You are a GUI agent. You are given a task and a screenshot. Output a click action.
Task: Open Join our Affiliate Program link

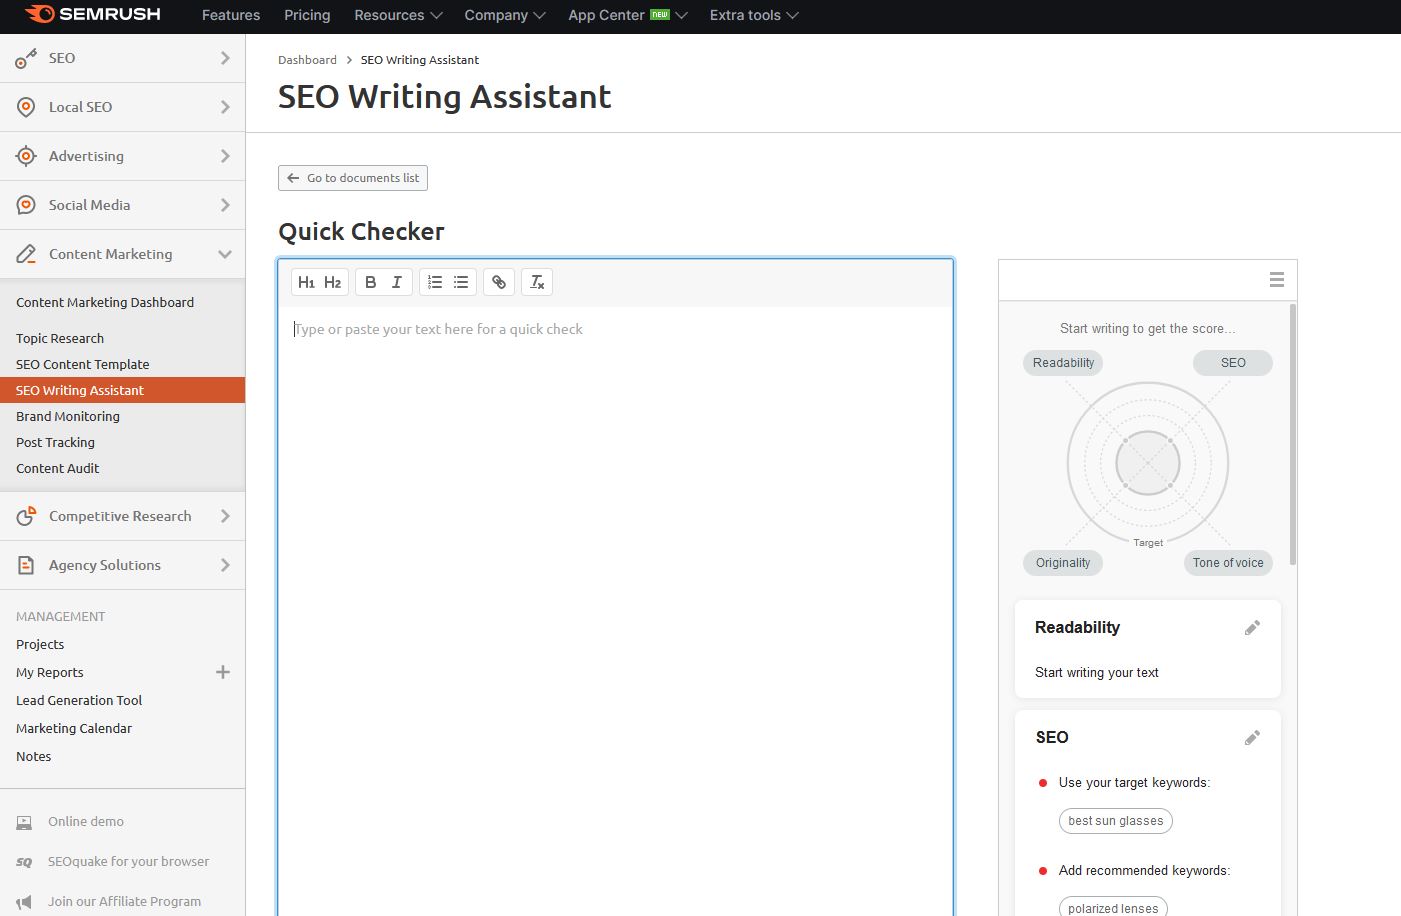tap(125, 902)
